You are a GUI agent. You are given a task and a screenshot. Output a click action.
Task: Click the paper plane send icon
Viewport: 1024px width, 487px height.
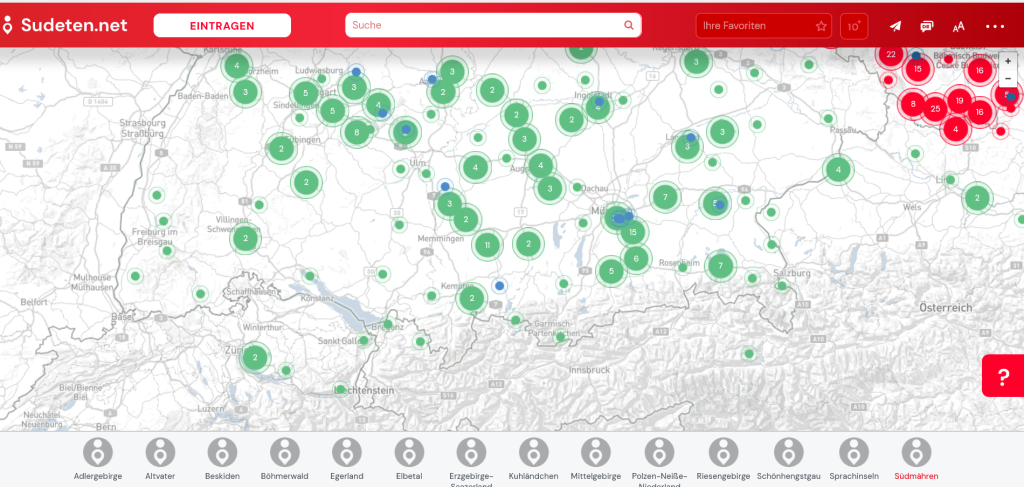(x=895, y=26)
